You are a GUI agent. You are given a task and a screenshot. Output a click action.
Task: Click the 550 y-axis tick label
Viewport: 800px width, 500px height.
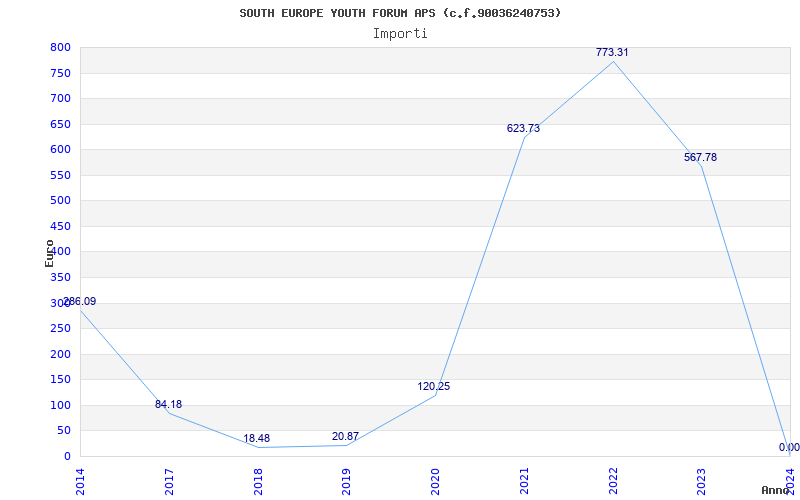point(60,176)
